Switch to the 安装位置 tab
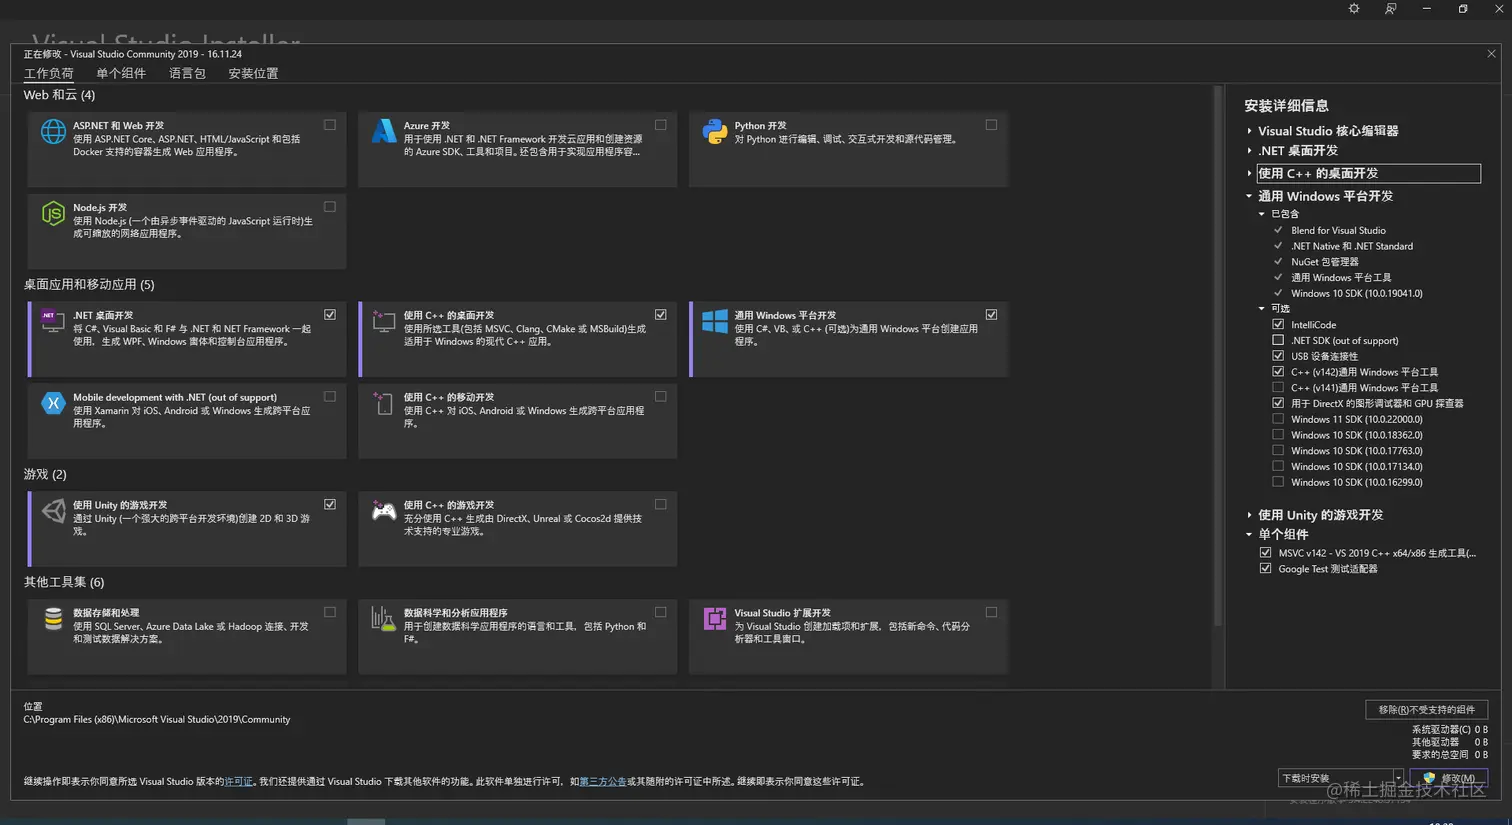This screenshot has width=1512, height=825. 253,74
